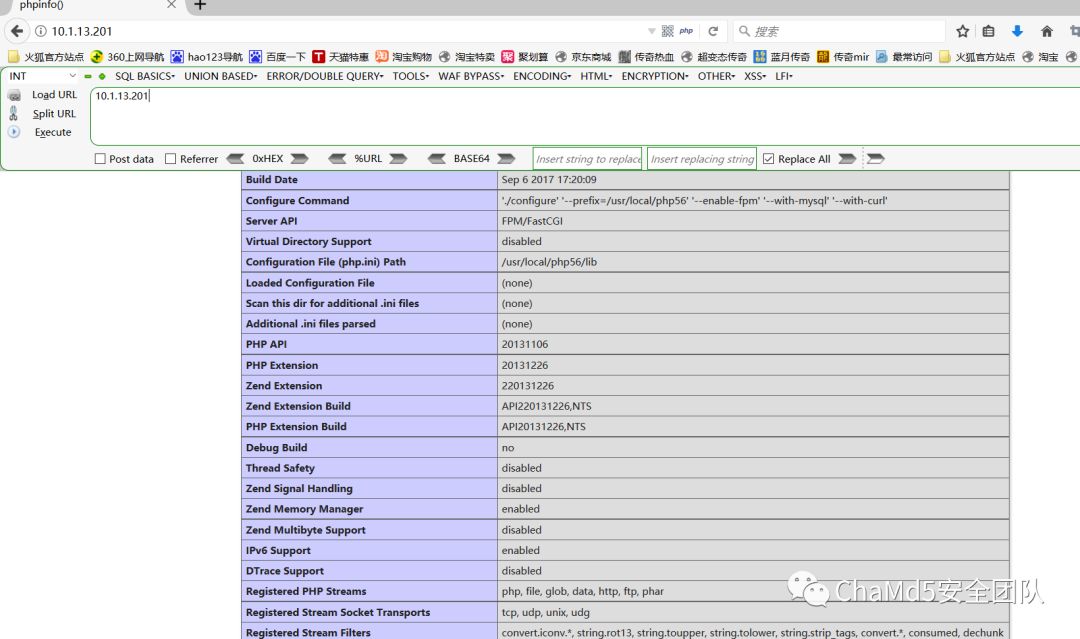
Task: Open the 传奇mir bookmark
Action: pyautogui.click(x=843, y=56)
